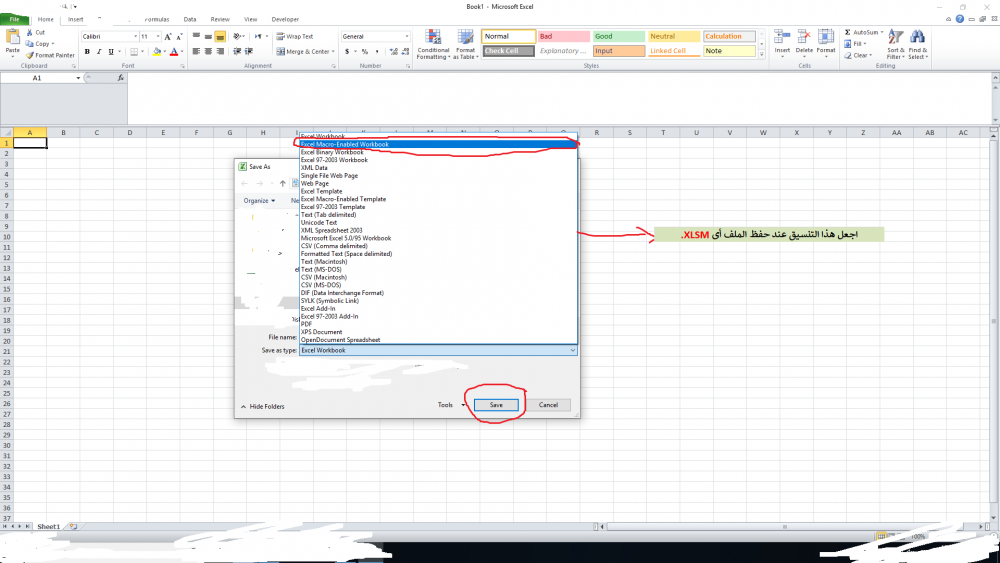Select the Sheet1 worksheet tab
The height and width of the screenshot is (563, 1000).
[48, 527]
